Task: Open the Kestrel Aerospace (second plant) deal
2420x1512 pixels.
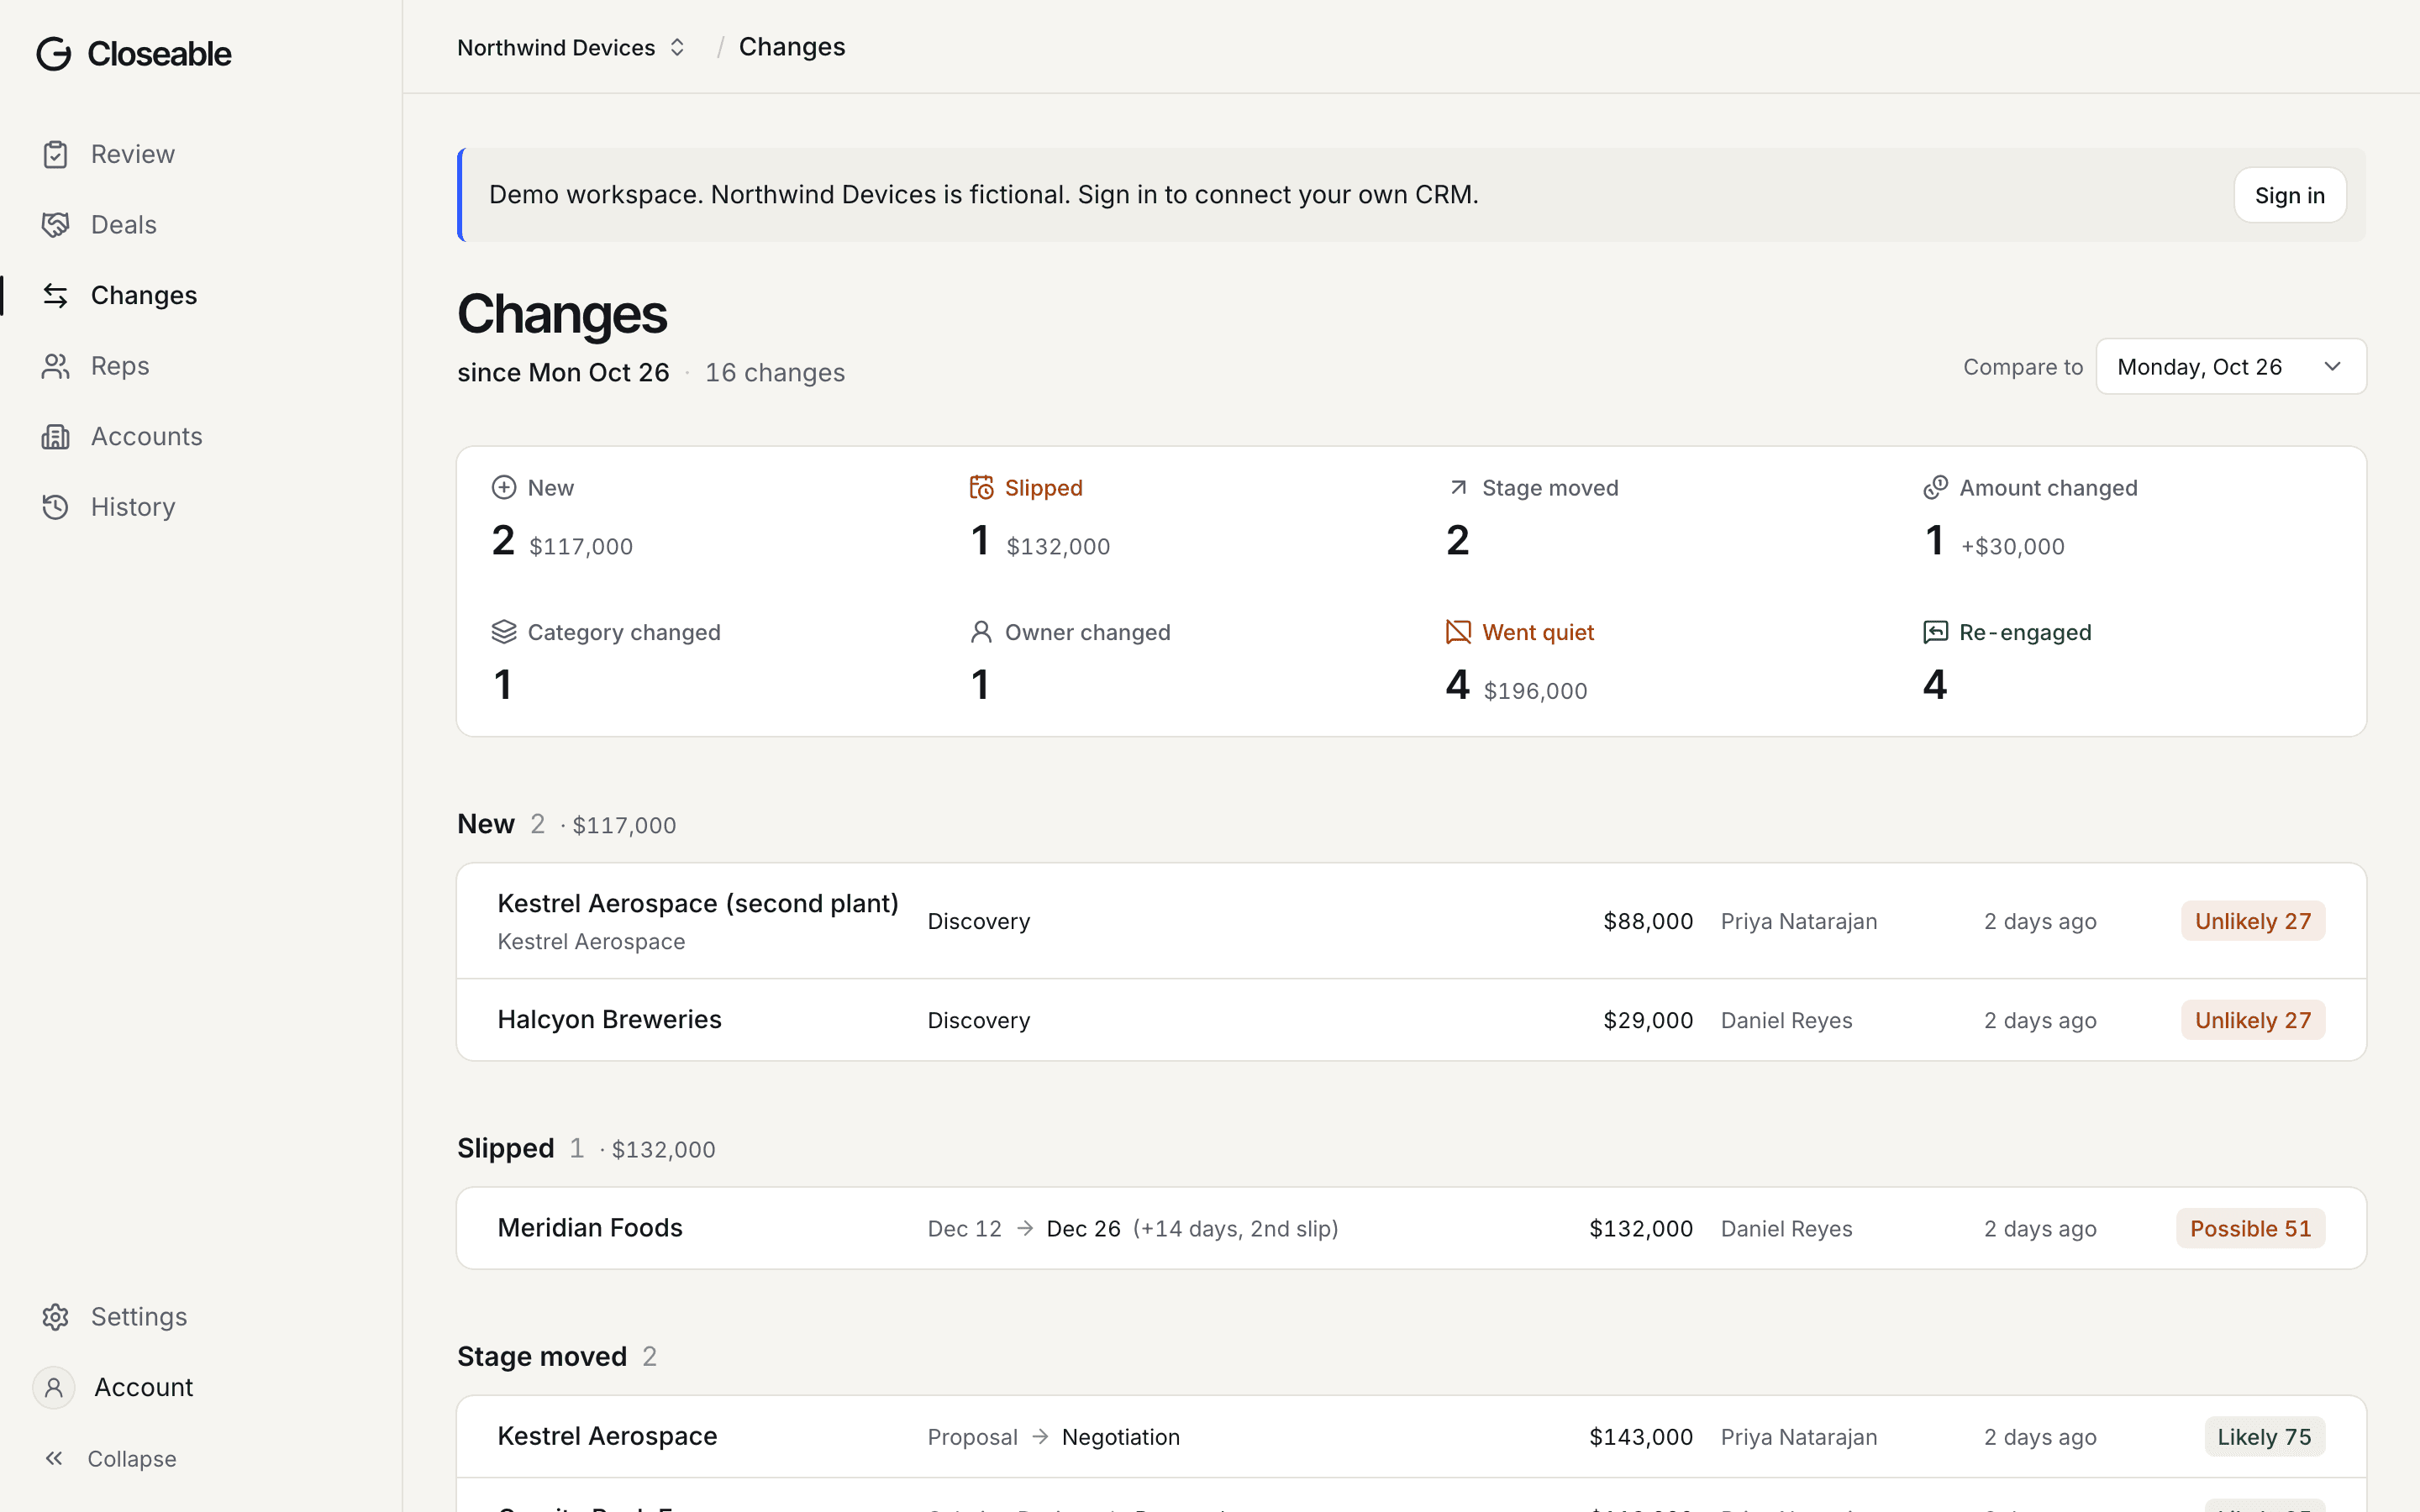Action: tap(1411, 921)
